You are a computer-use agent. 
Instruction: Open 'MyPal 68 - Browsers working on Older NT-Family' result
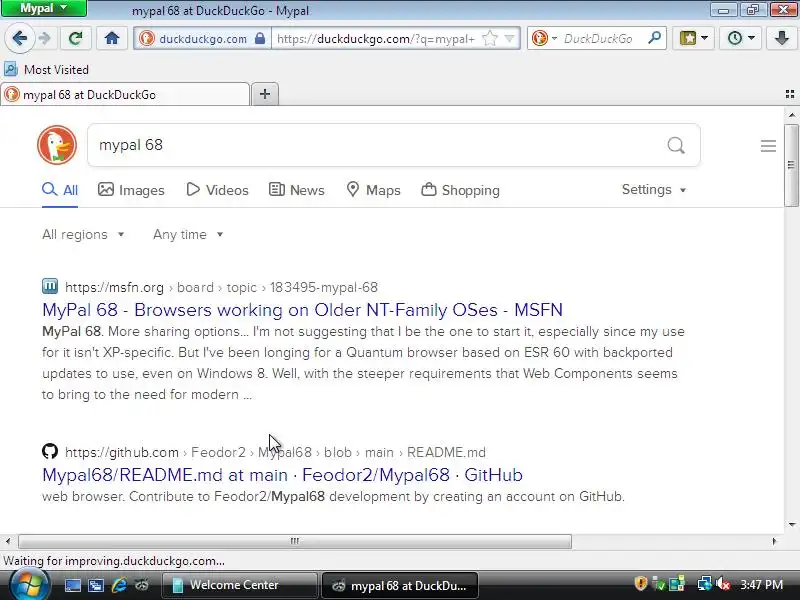coord(303,310)
